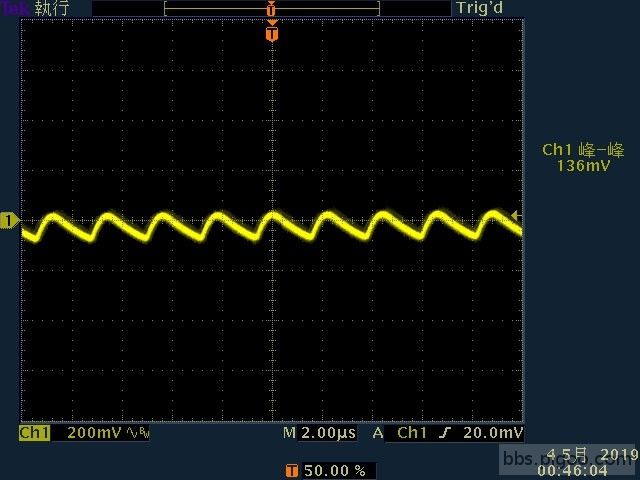Click the Ch1 峰-峰 measurement label
The width and height of the screenshot is (640, 480).
pyautogui.click(x=583, y=150)
